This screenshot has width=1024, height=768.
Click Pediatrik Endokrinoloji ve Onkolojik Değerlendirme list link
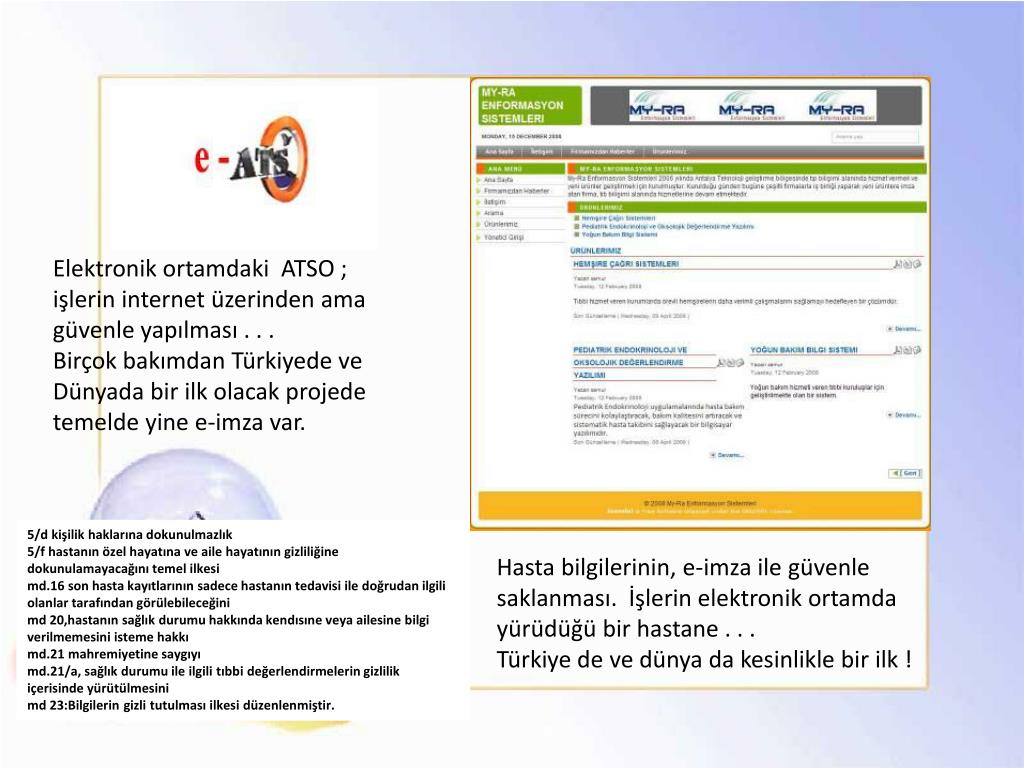point(667,227)
